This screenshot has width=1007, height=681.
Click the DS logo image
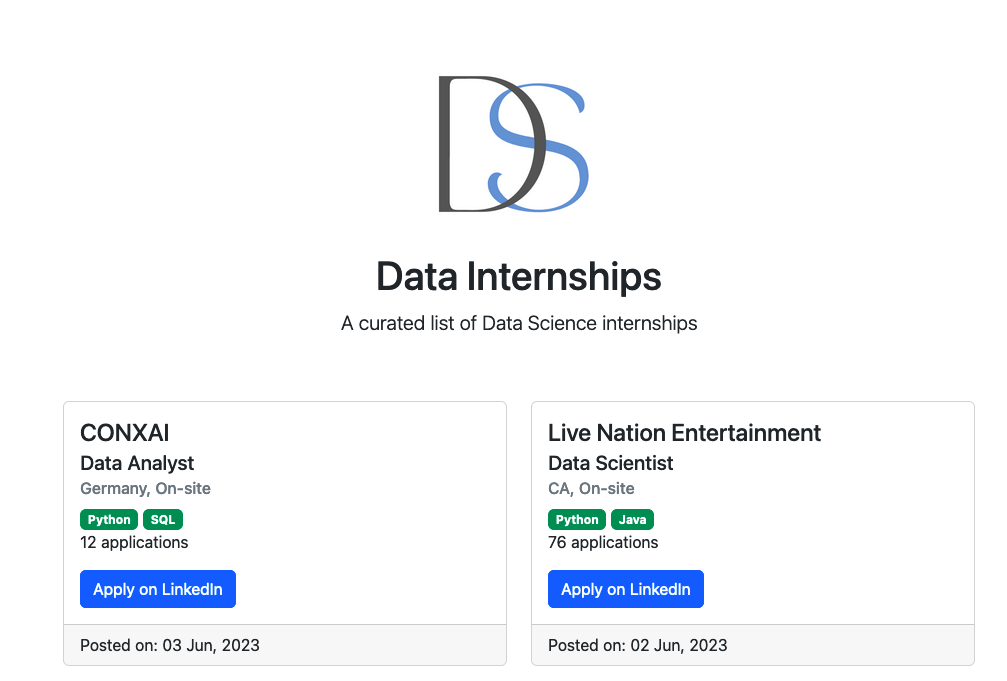tap(513, 144)
